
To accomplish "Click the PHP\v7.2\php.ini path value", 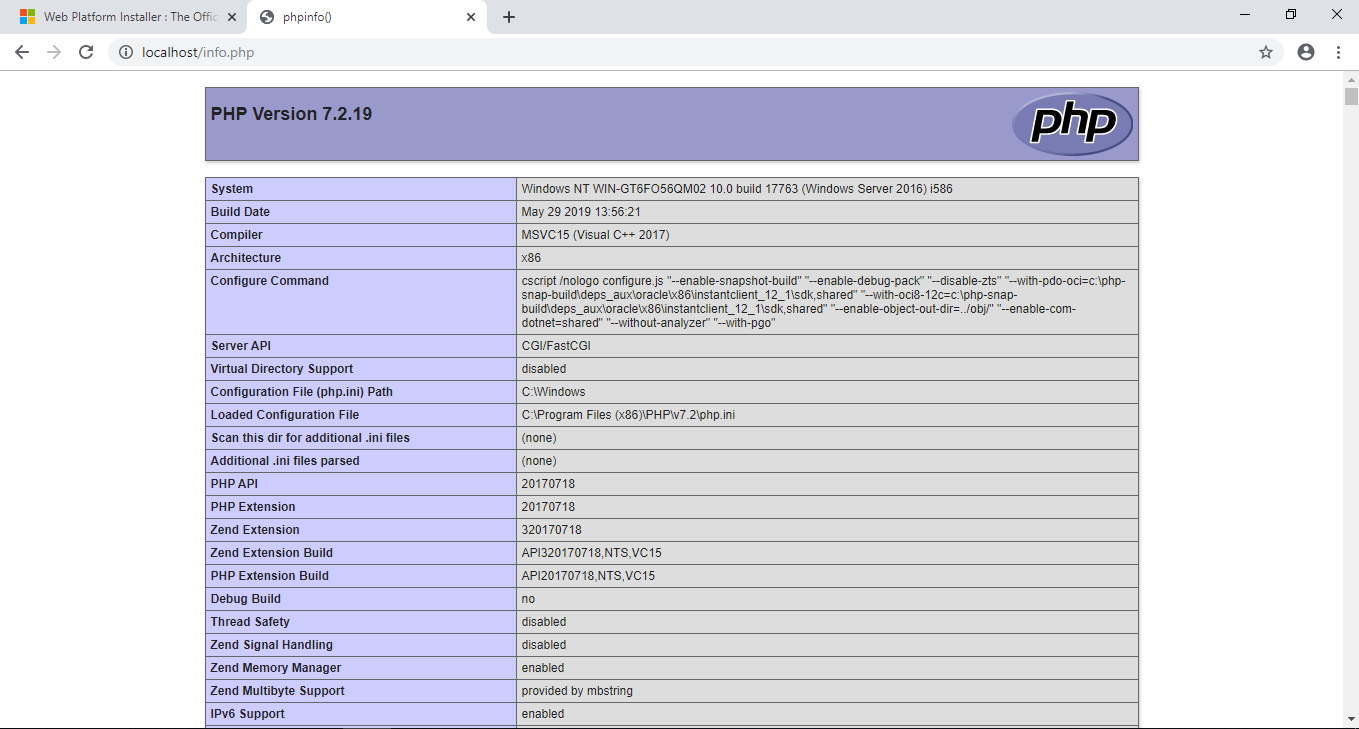I will [x=628, y=415].
